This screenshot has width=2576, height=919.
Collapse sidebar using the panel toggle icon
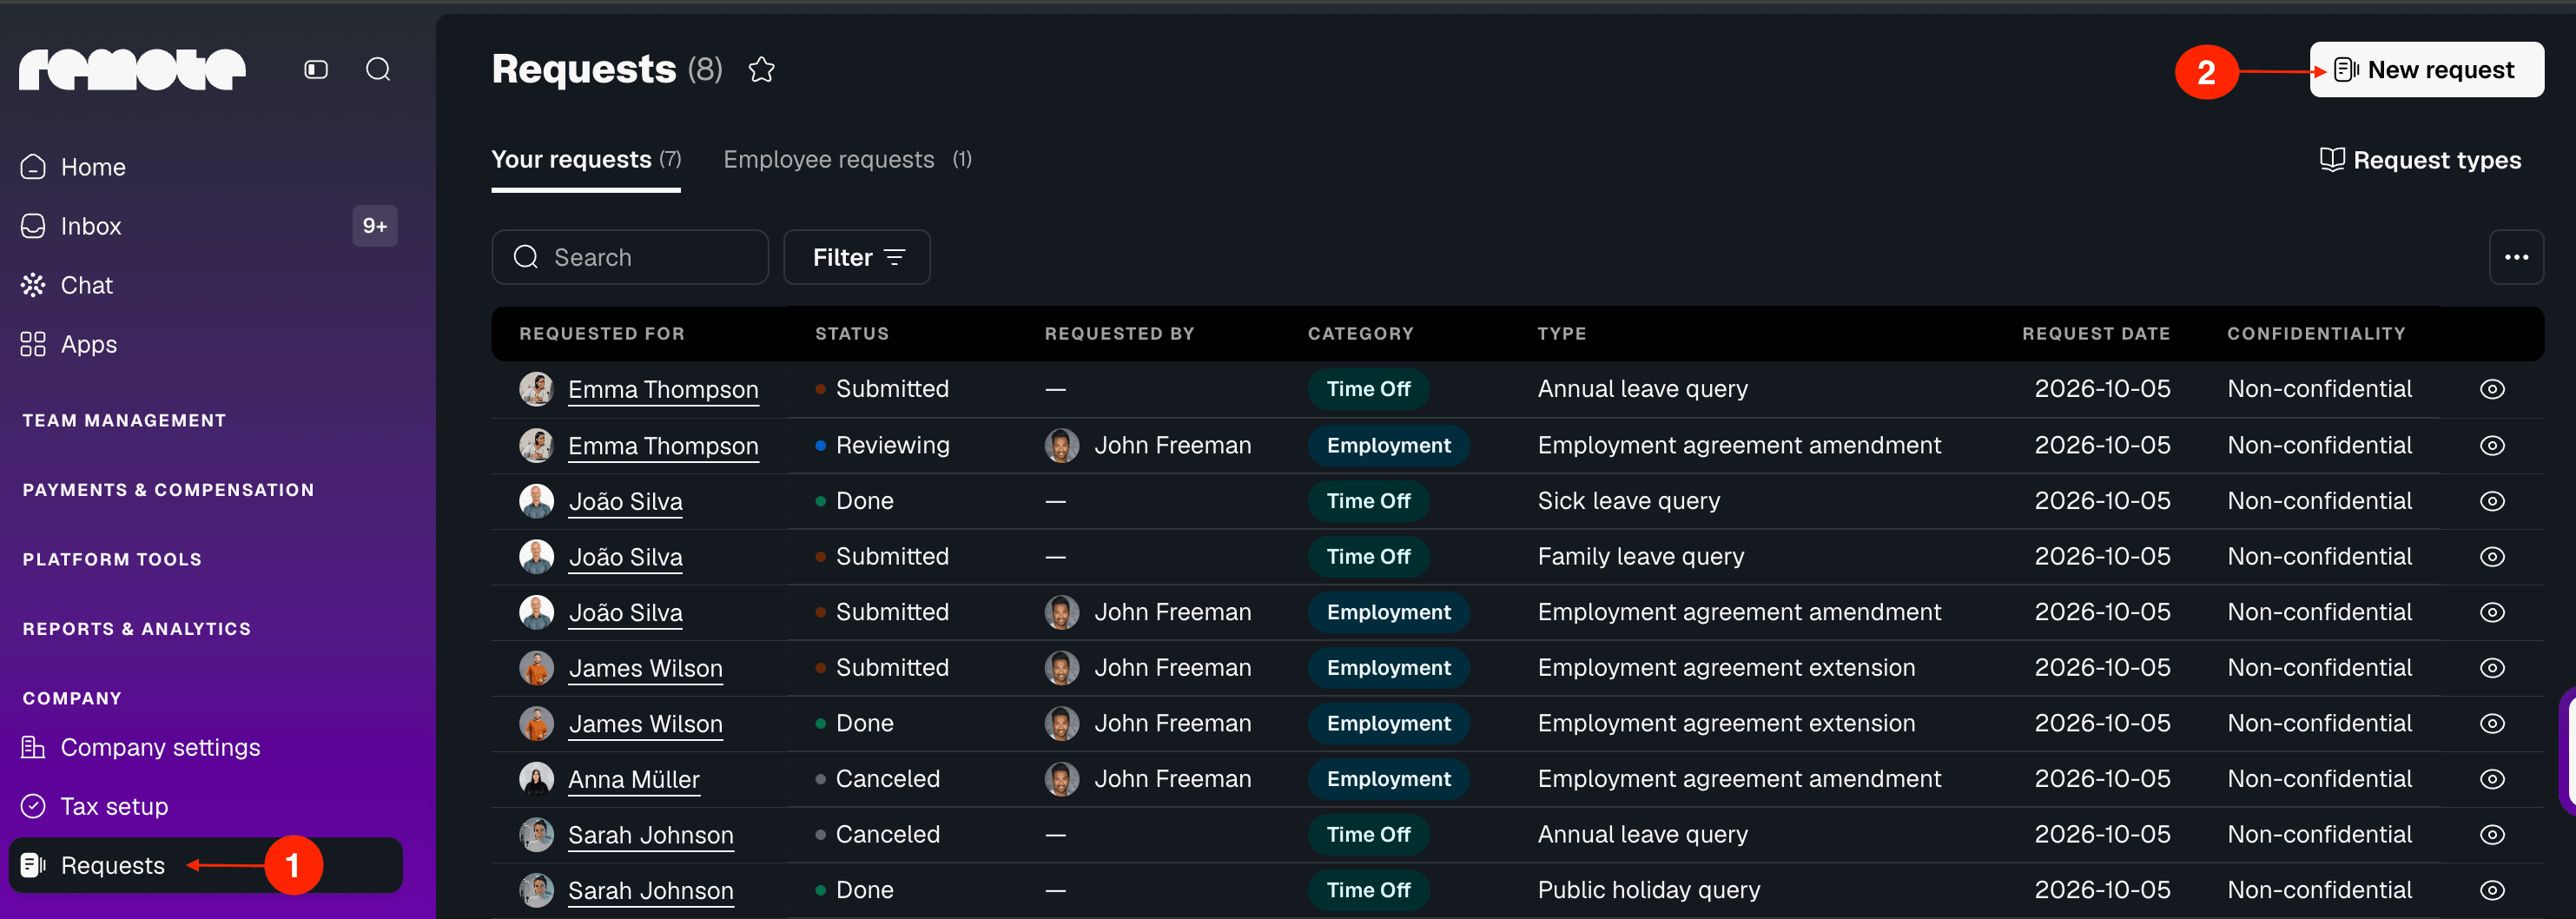316,69
